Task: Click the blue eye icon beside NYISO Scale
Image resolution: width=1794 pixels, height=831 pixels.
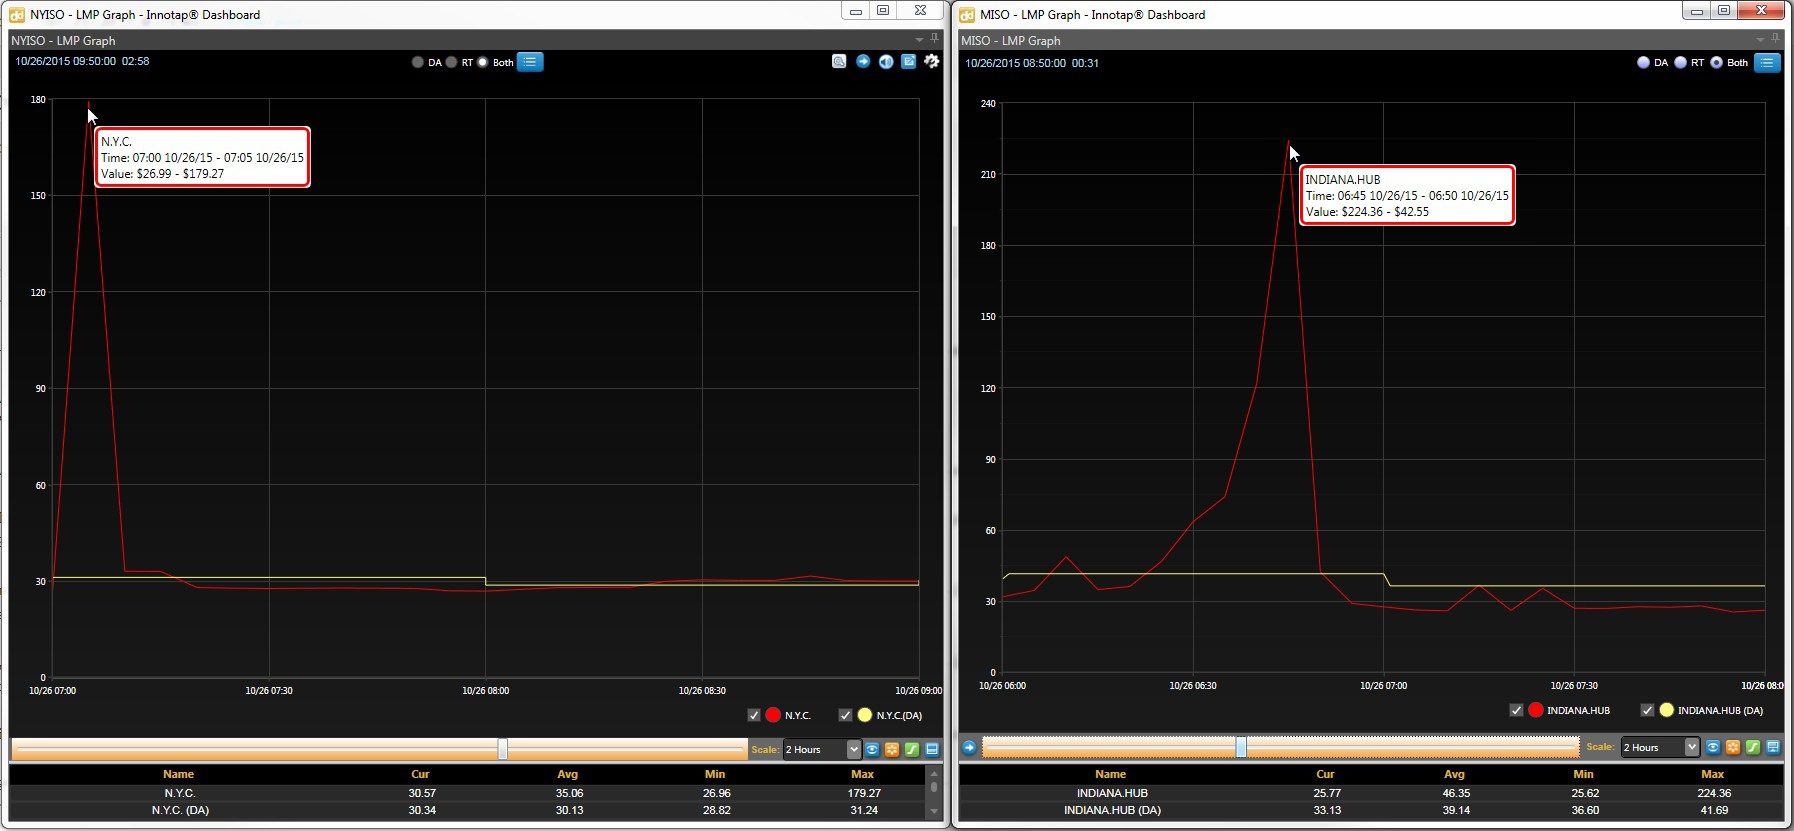Action: (x=872, y=749)
